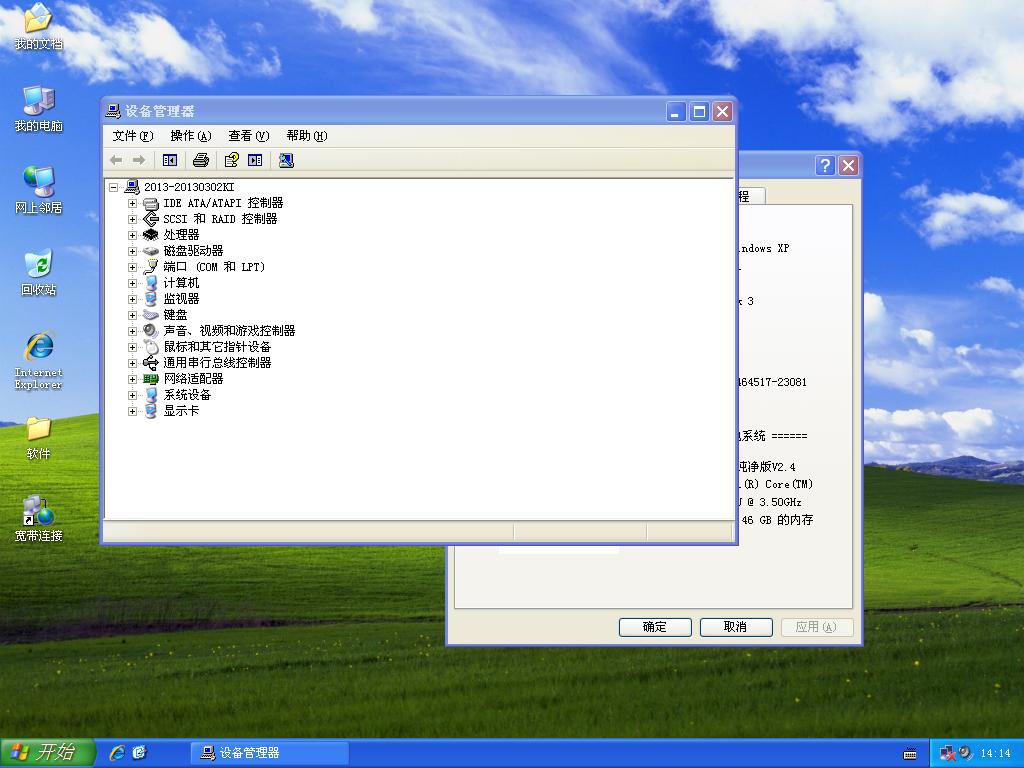Click the help ? button of System Properties dialog
Image resolution: width=1024 pixels, height=768 pixels.
[x=825, y=166]
